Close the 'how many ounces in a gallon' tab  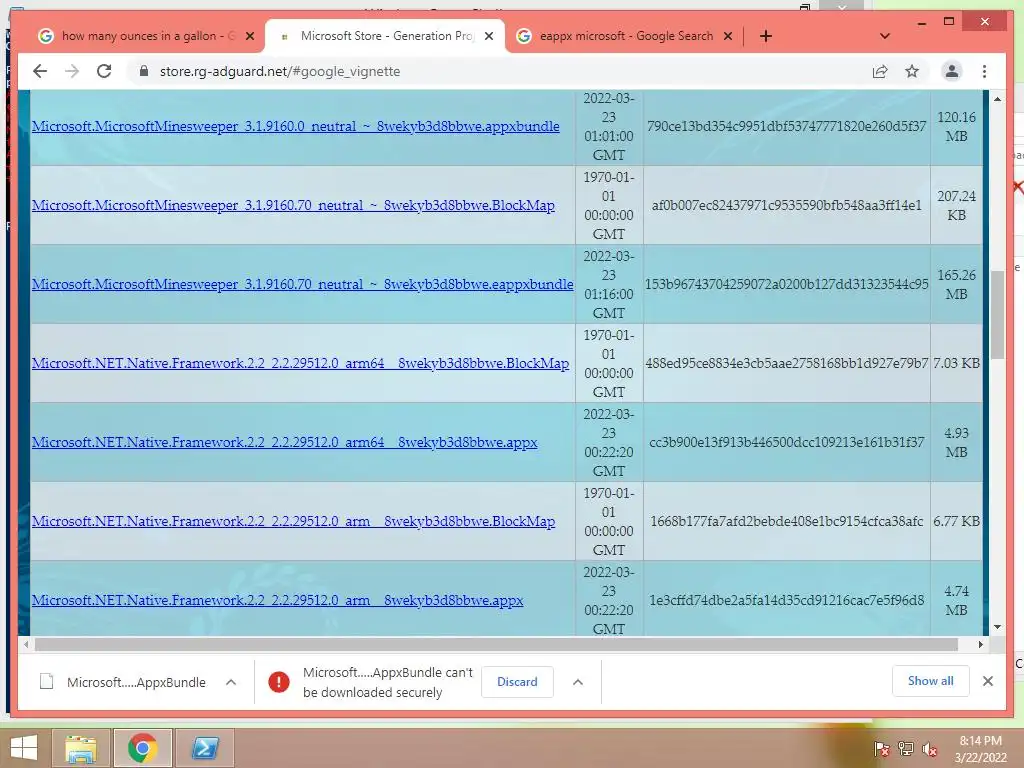click(249, 36)
